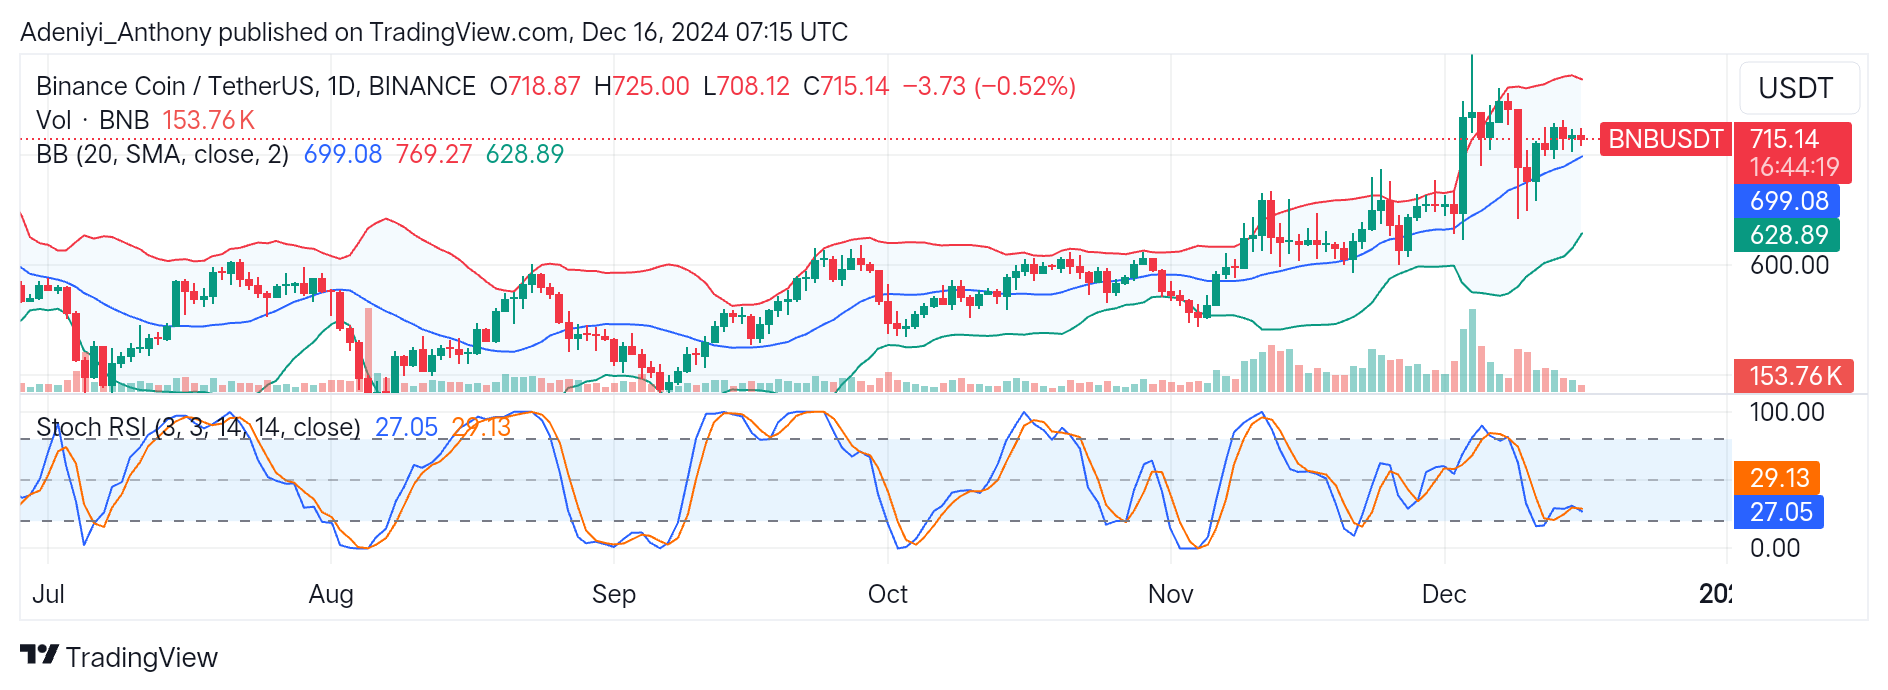1888x690 pixels.
Task: Click the Vol · BNB legend
Action: click(92, 120)
